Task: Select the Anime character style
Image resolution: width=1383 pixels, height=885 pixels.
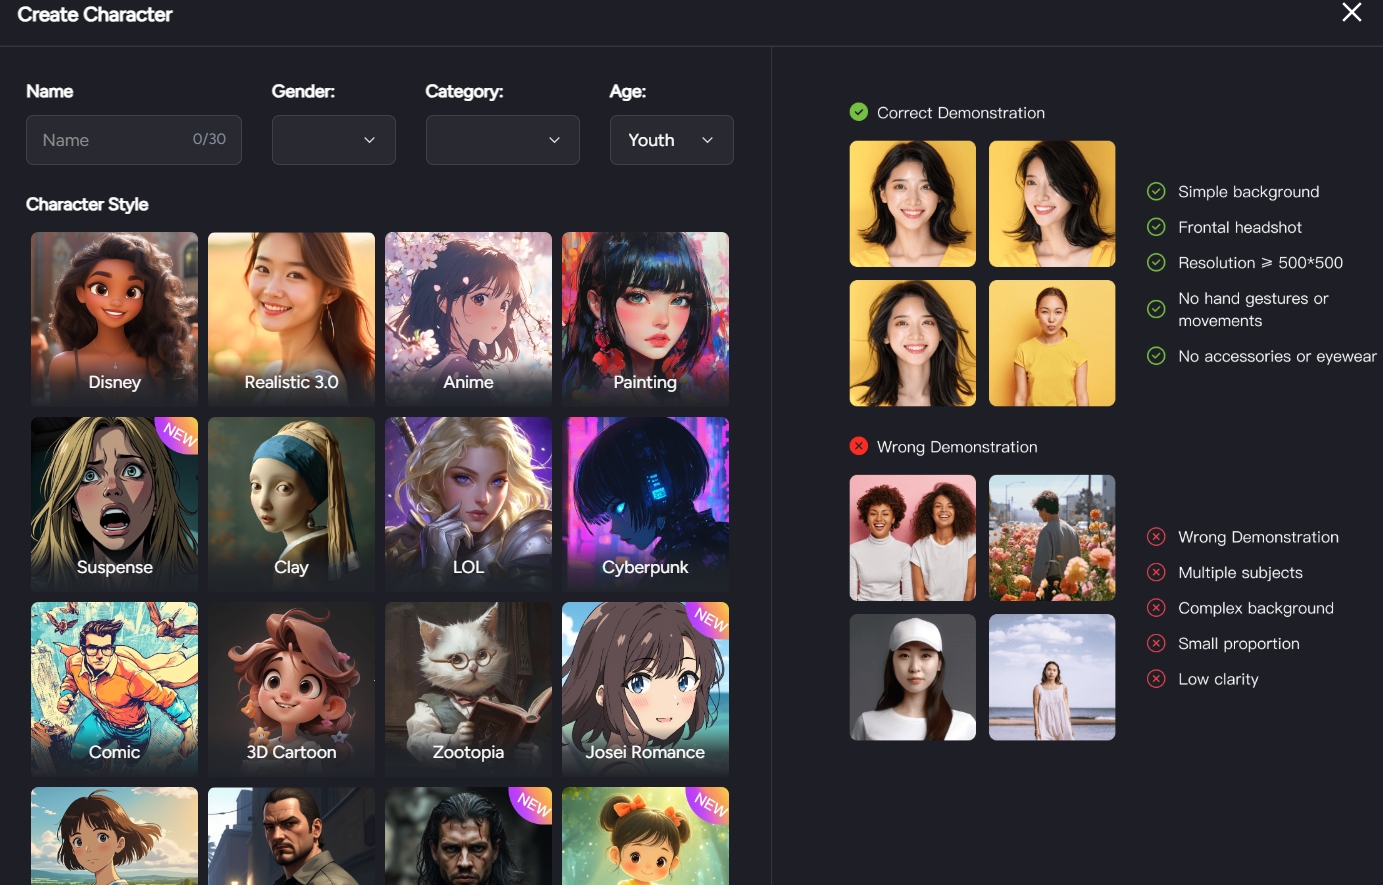Action: [x=468, y=317]
